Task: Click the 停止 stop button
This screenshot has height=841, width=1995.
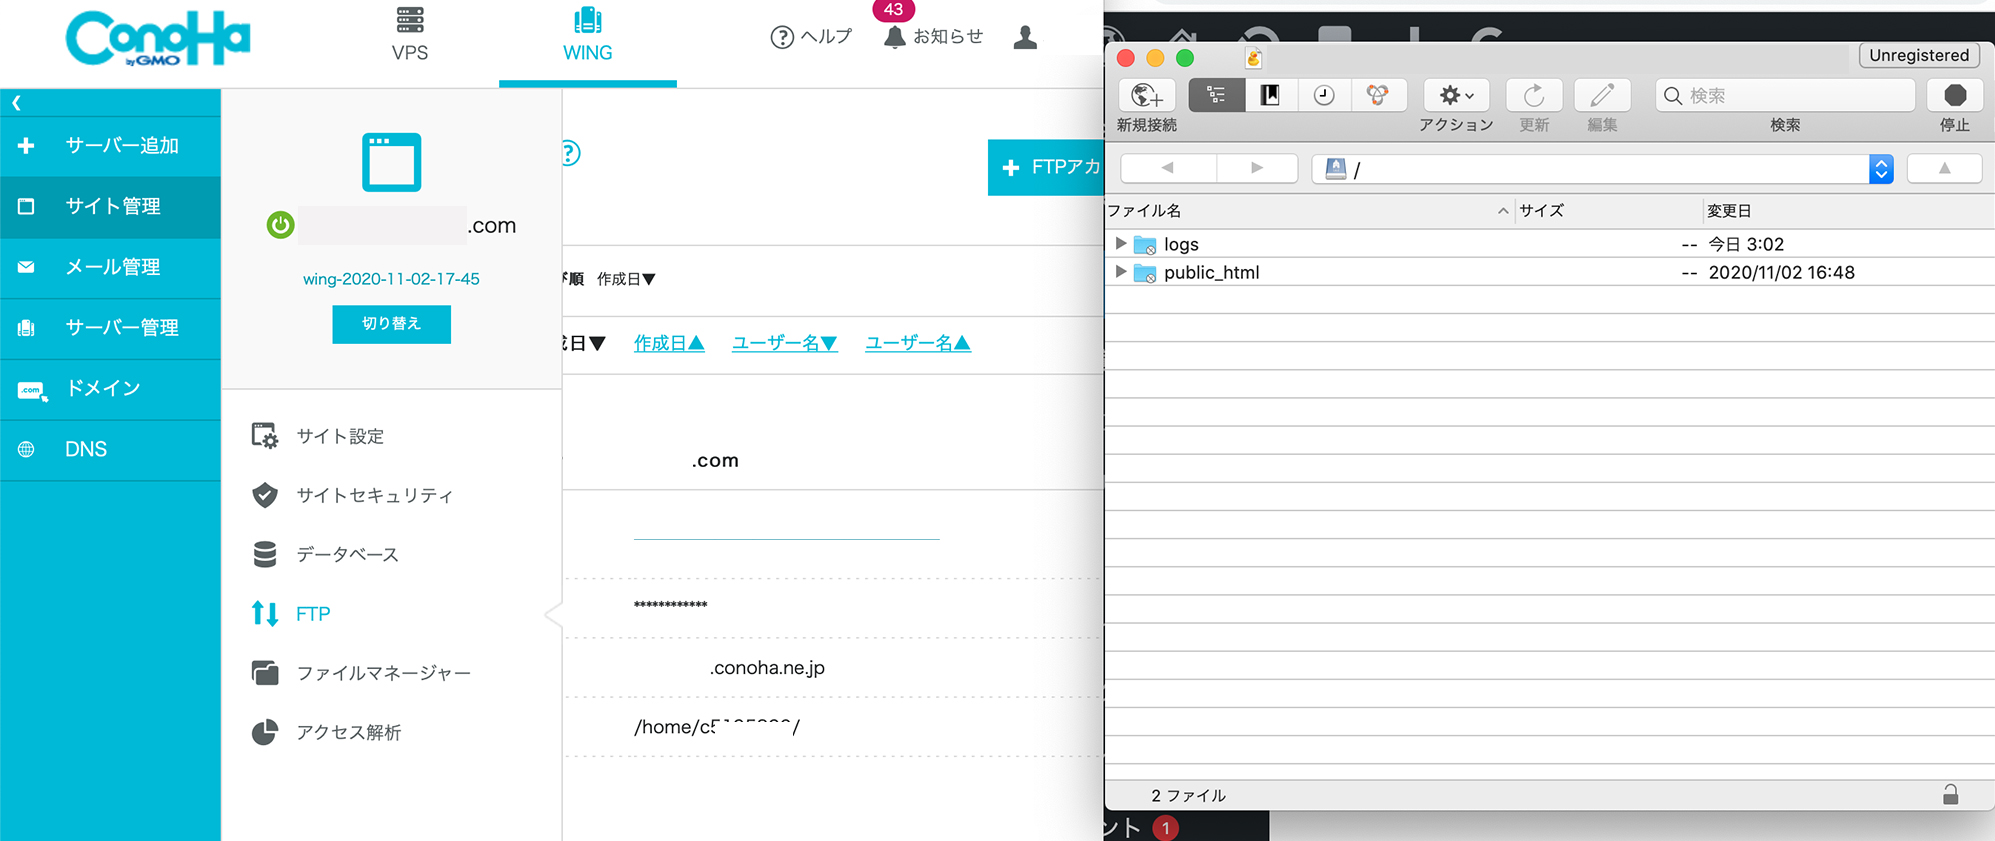Action: 1955,95
